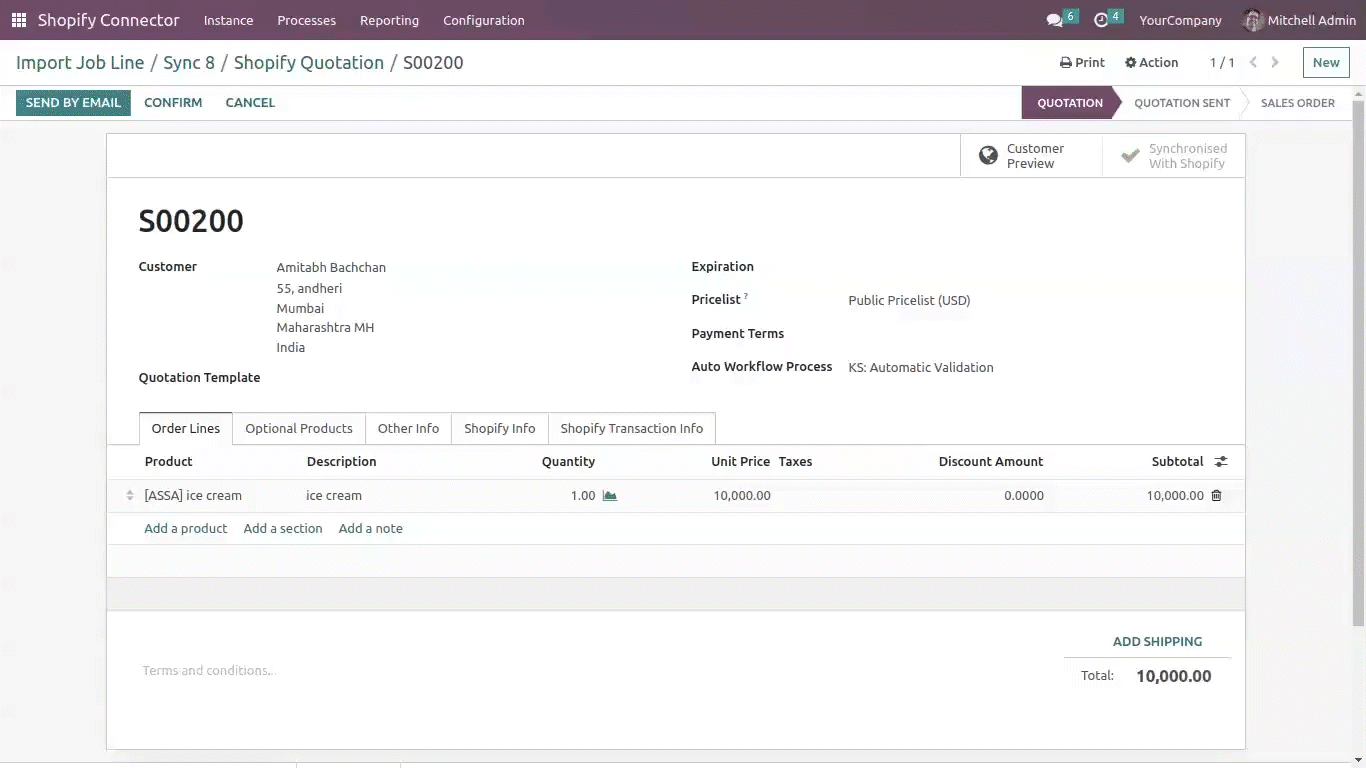Expand the Configuration menu
This screenshot has width=1366, height=768.
pyautogui.click(x=483, y=20)
